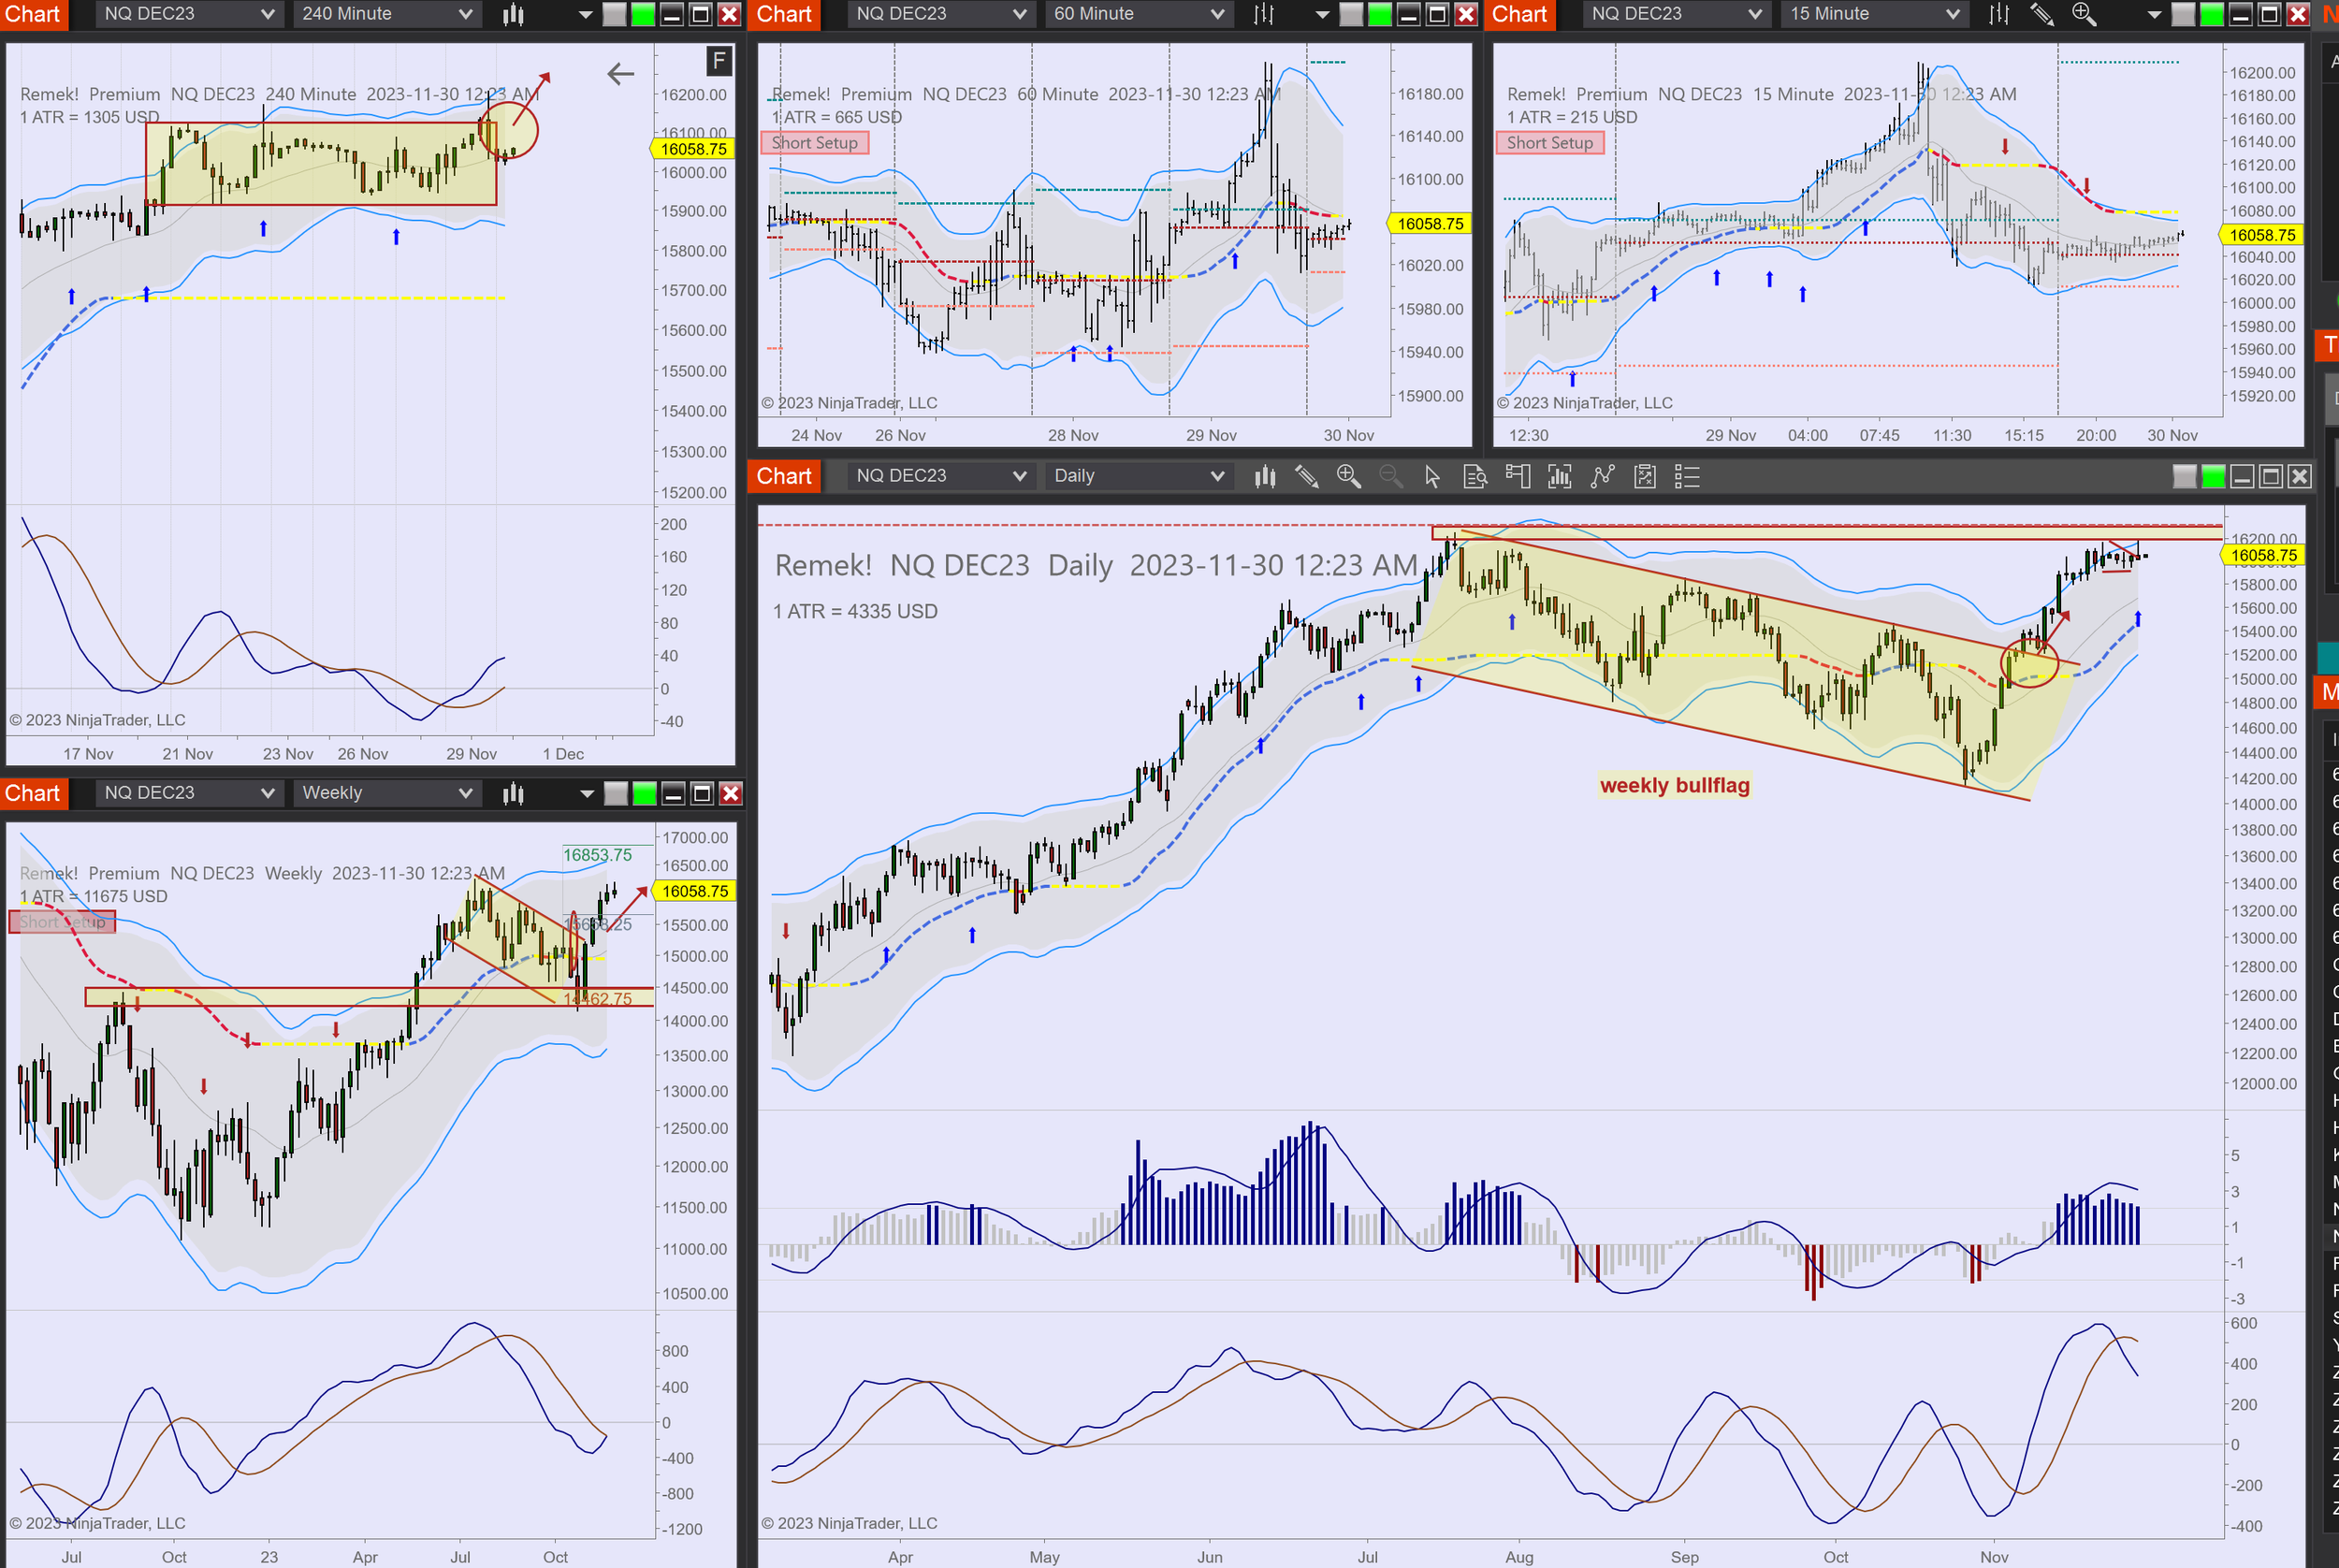
Task: Zoom in on the 15 Minute chart
Action: [2084, 14]
